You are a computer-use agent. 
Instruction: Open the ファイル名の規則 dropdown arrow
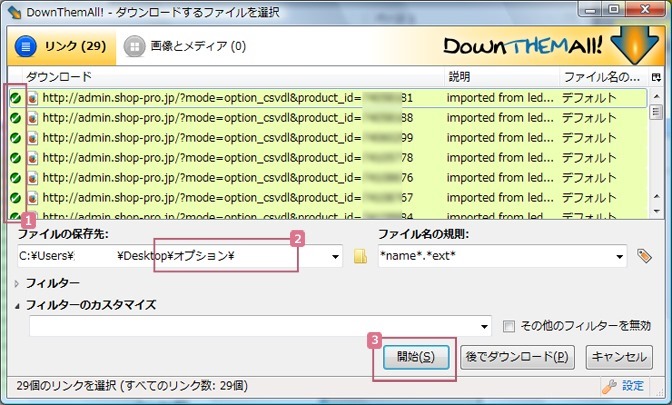point(621,256)
